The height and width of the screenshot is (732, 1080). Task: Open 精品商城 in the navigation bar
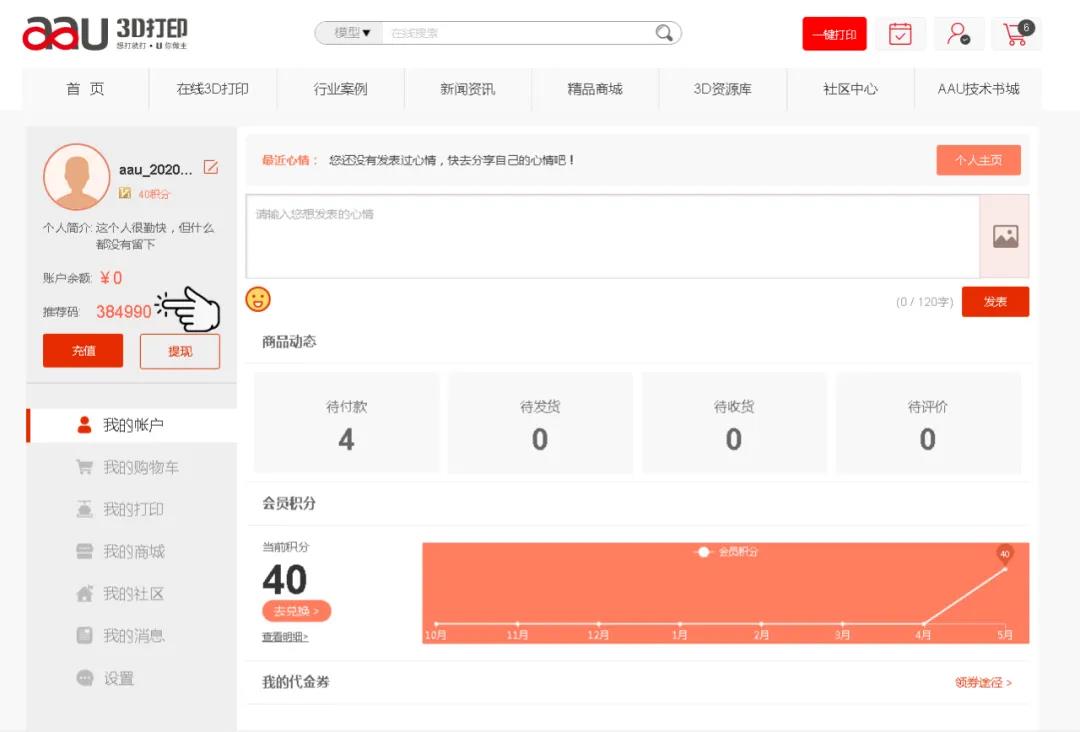(x=595, y=89)
